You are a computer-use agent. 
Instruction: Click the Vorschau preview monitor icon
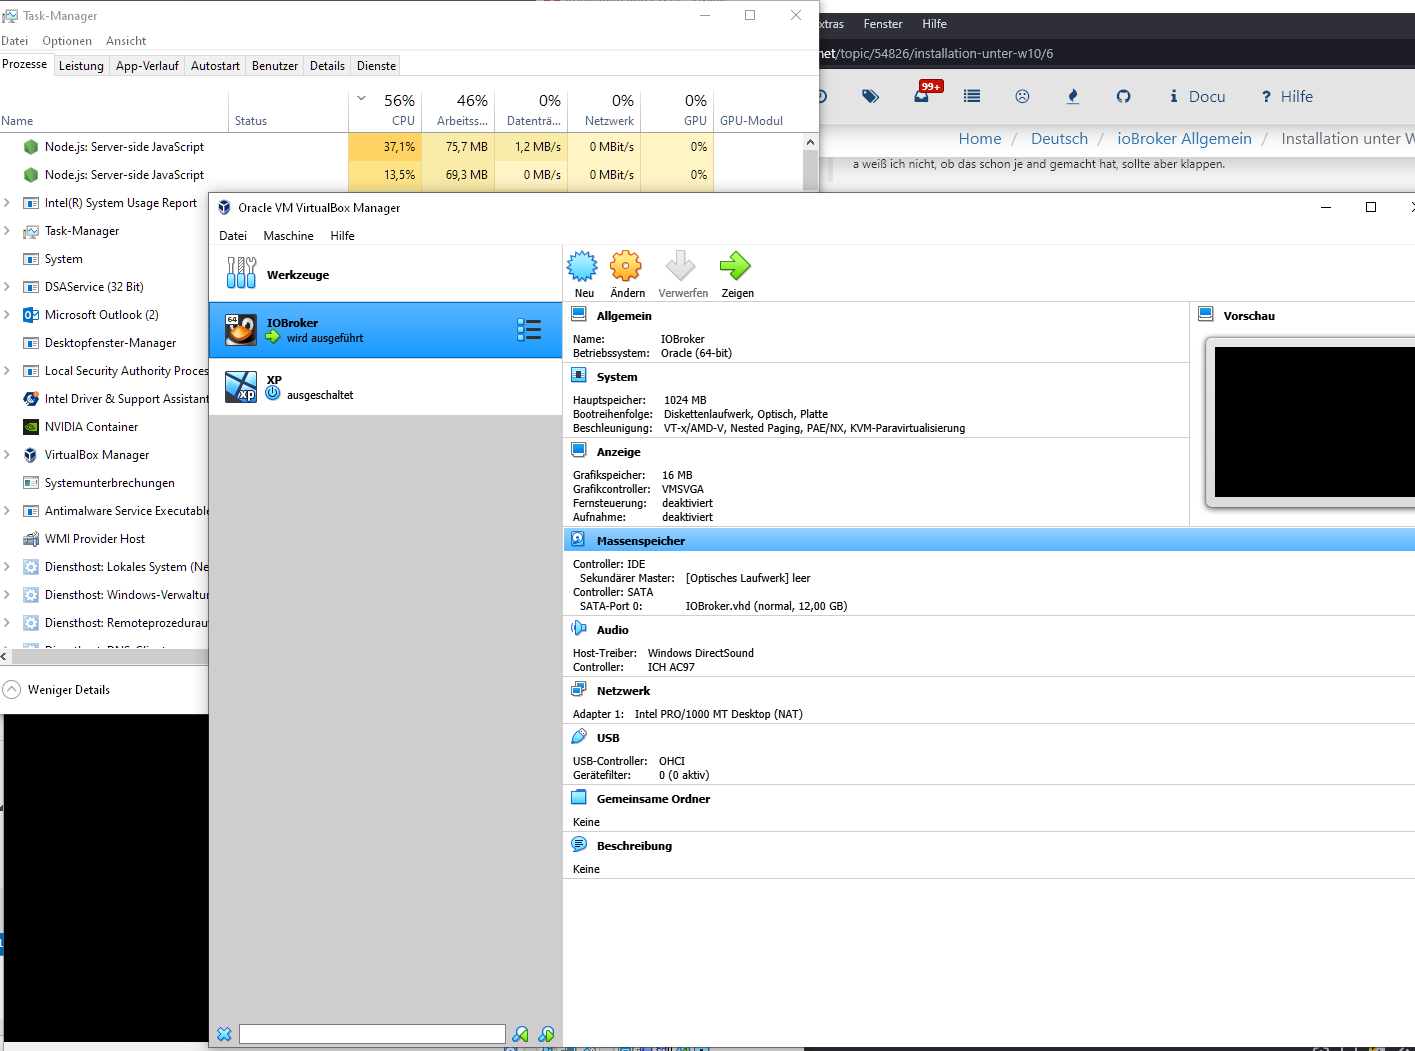pos(1206,314)
